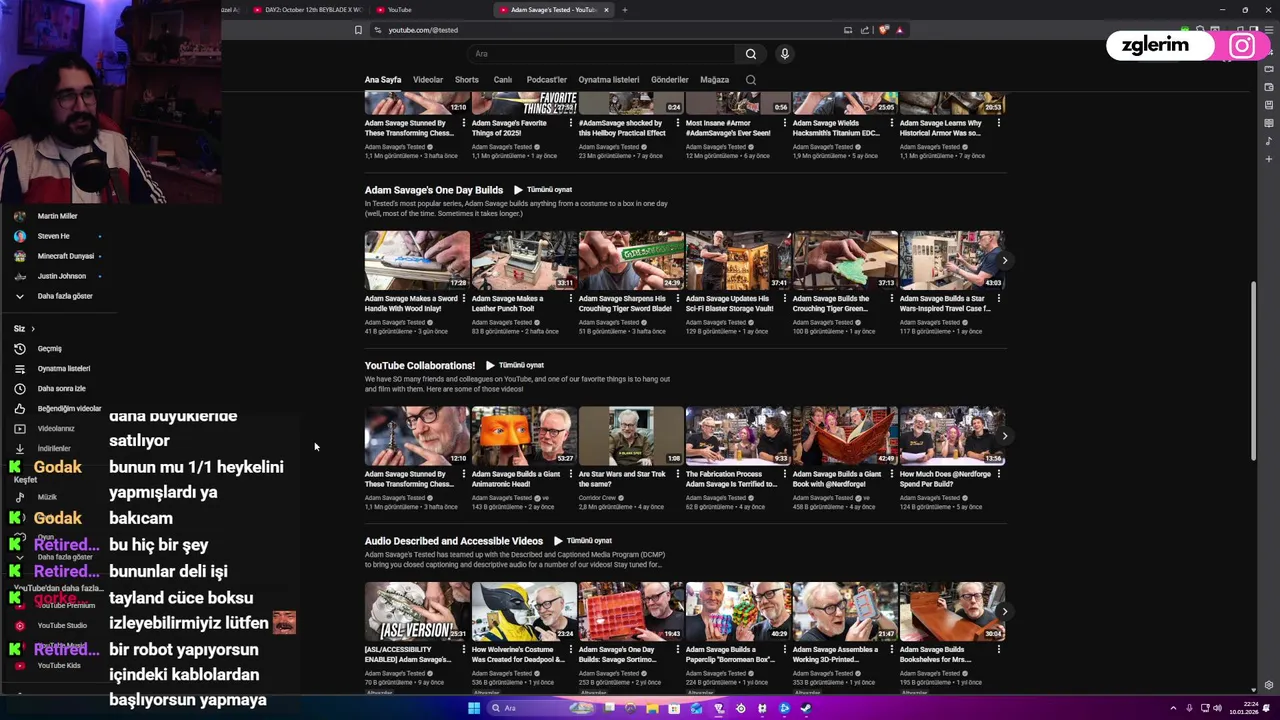Play all Audio Described and Accessible Videos
1280x720 pixels.
point(583,541)
